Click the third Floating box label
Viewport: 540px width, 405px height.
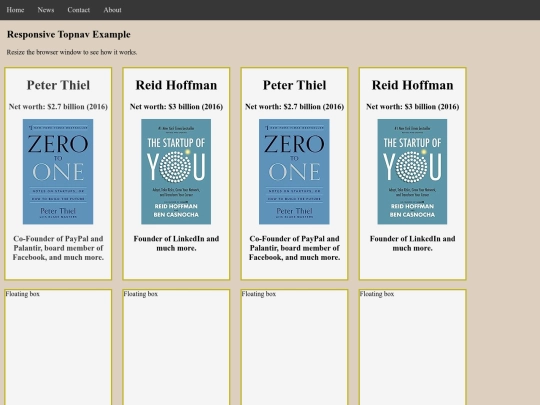click(259, 294)
